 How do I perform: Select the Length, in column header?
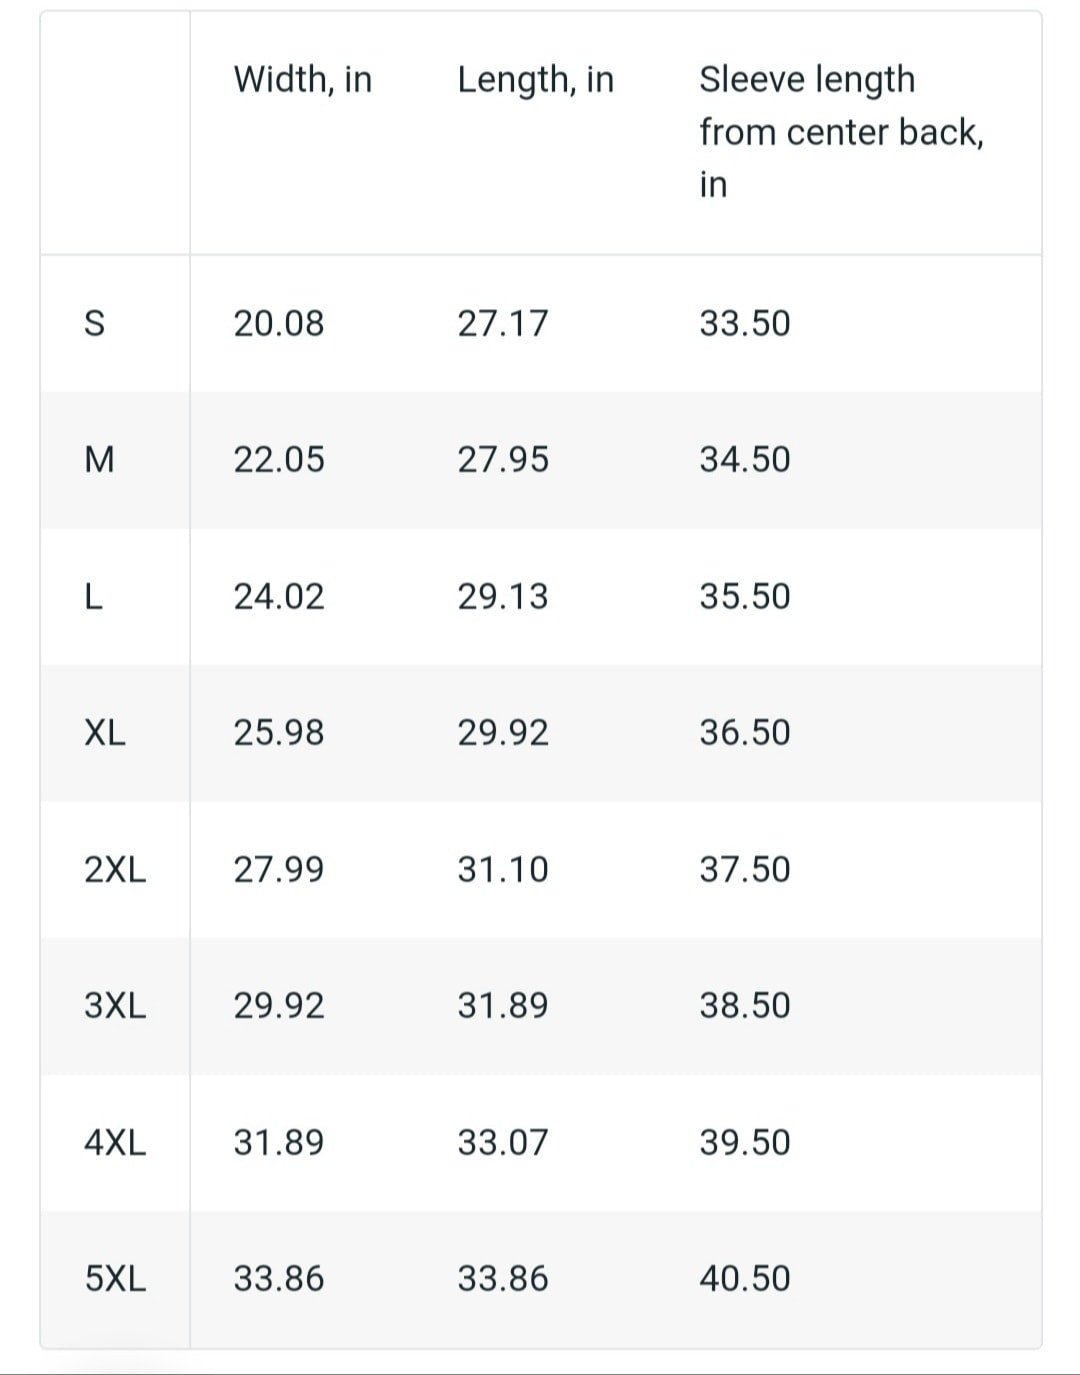pos(536,79)
